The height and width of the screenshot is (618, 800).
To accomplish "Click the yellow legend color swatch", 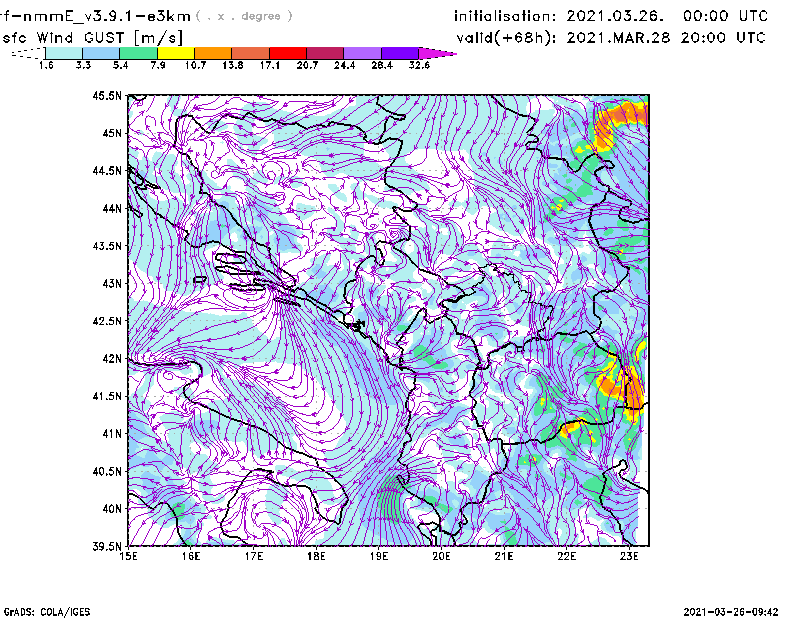I will (x=176, y=53).
